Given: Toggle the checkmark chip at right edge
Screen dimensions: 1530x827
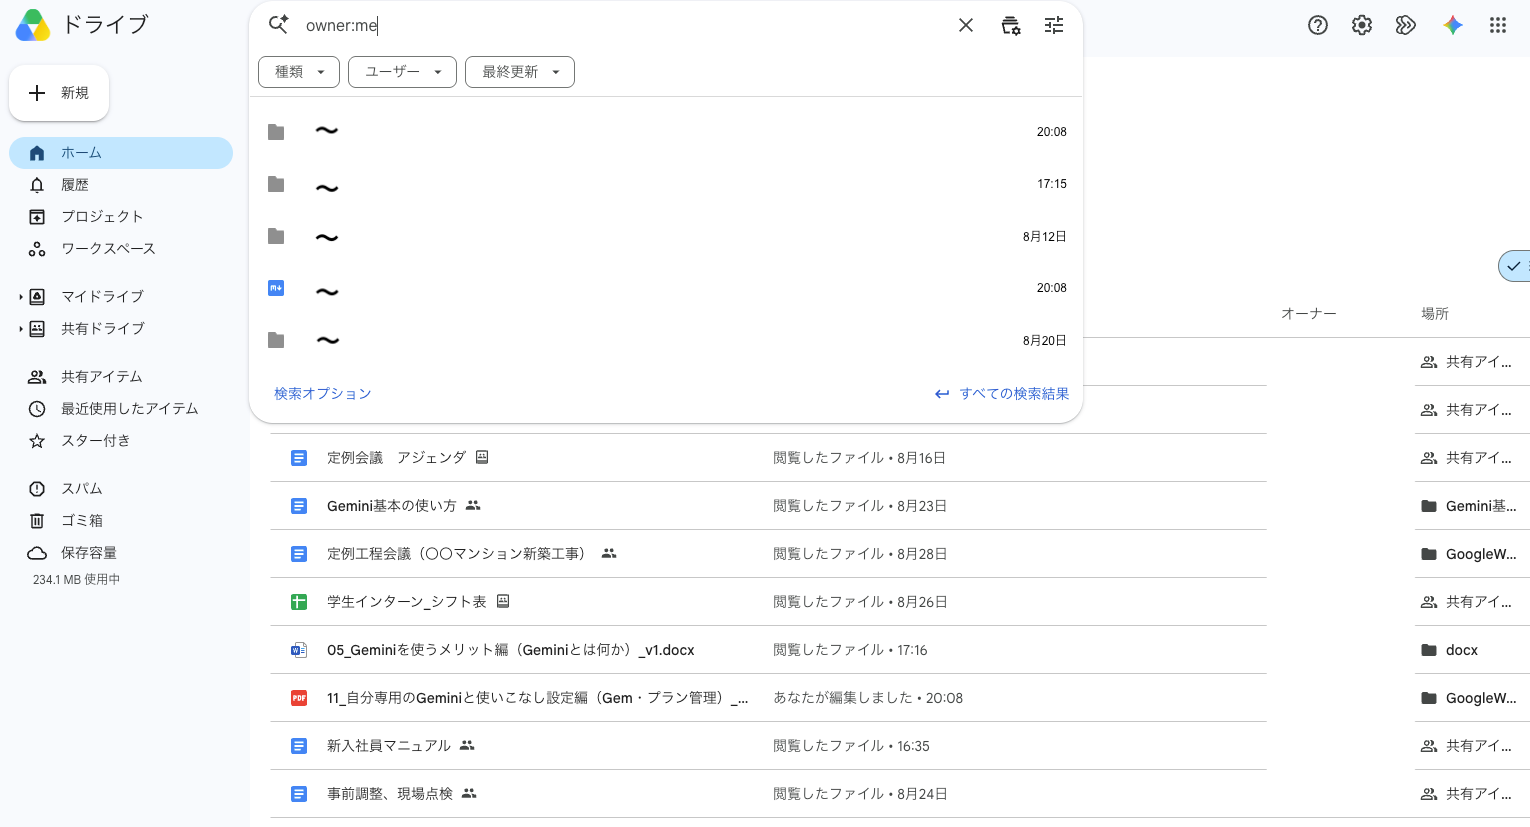Looking at the screenshot, I should 1514,266.
